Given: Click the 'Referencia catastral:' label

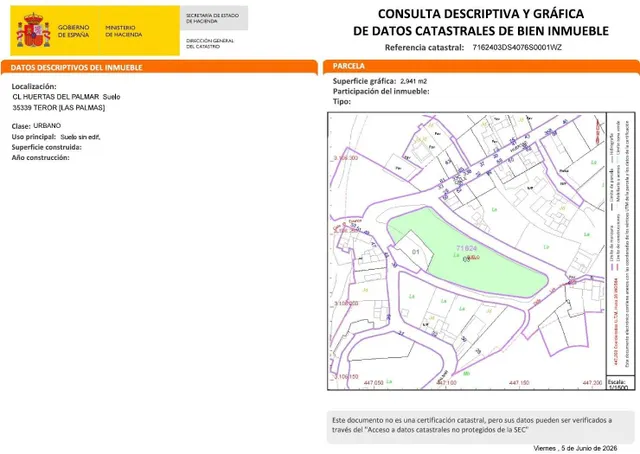Looking at the screenshot, I should (x=424, y=47).
